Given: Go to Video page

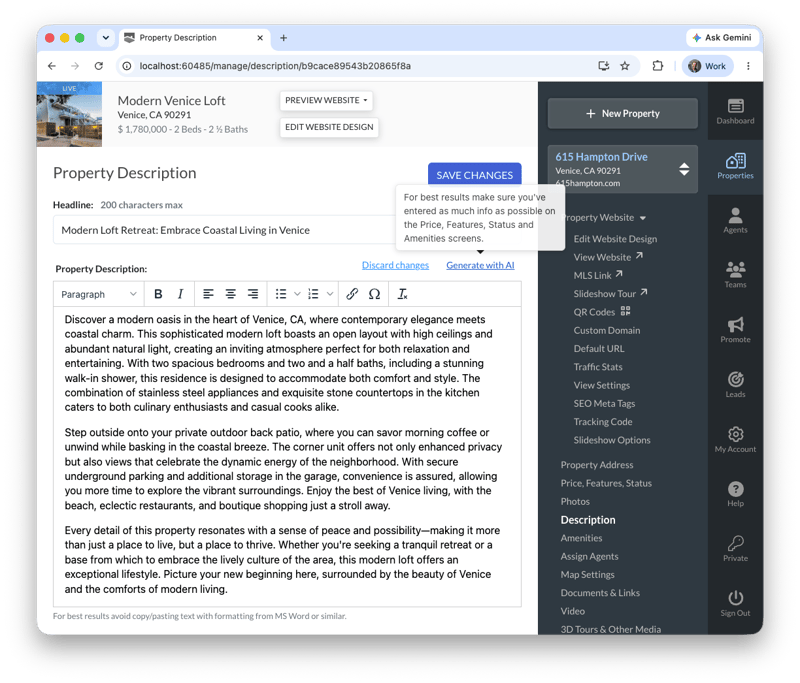Looking at the screenshot, I should [572, 611].
